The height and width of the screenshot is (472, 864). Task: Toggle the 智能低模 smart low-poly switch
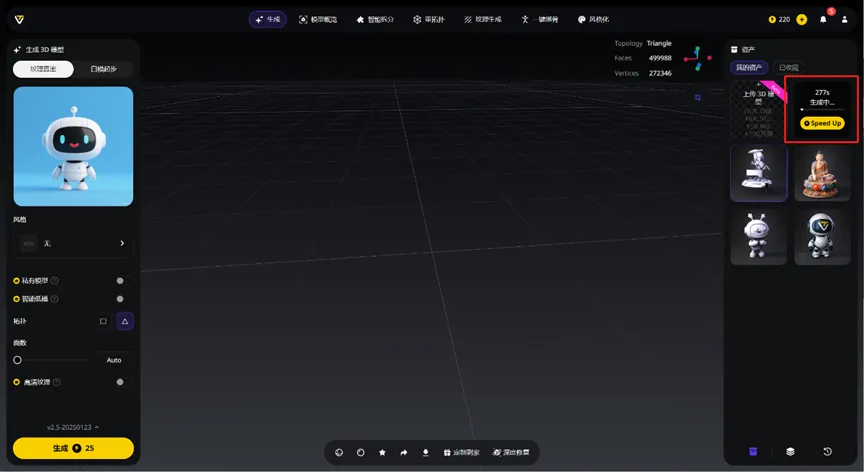click(120, 299)
